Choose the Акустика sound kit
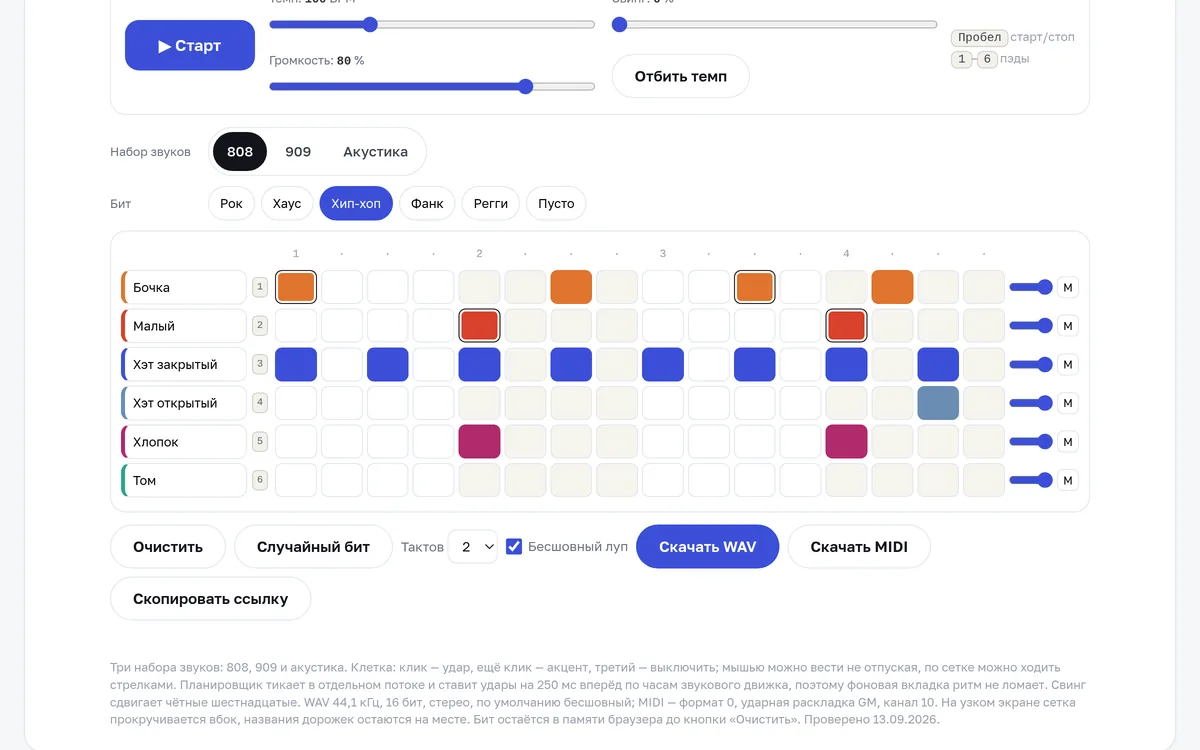 click(x=375, y=152)
